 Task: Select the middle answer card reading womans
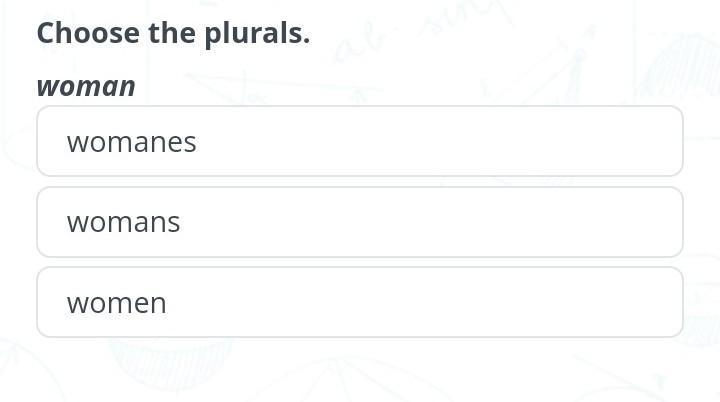coord(360,222)
